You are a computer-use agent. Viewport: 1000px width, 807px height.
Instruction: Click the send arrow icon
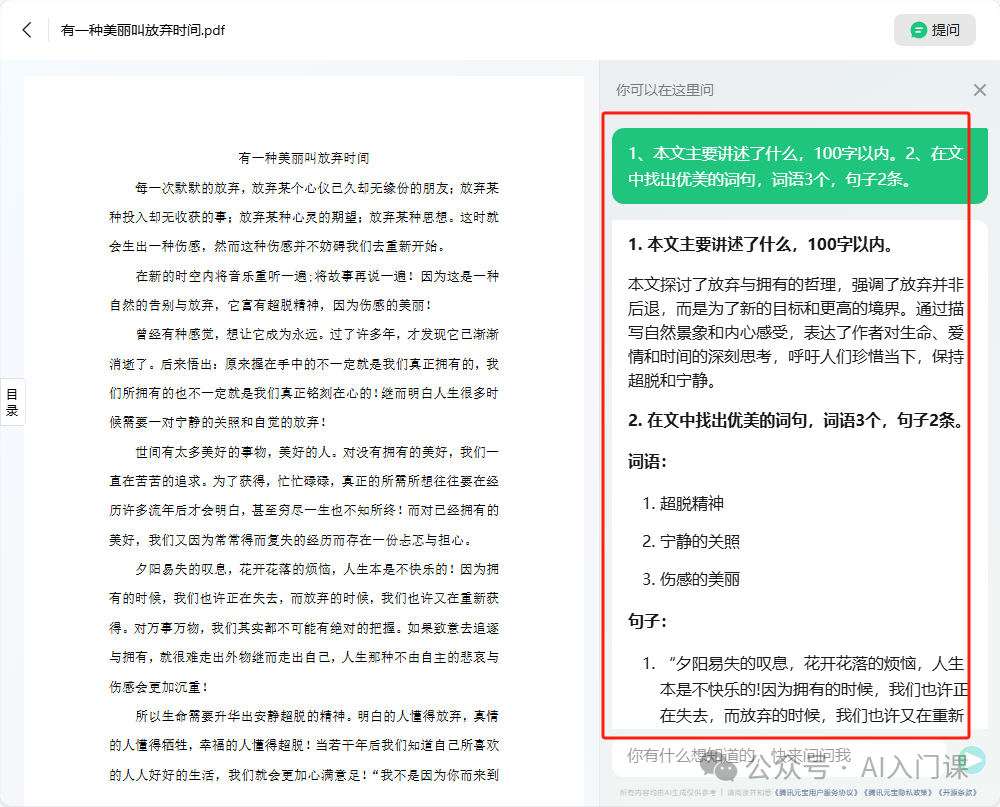pyautogui.click(x=971, y=758)
